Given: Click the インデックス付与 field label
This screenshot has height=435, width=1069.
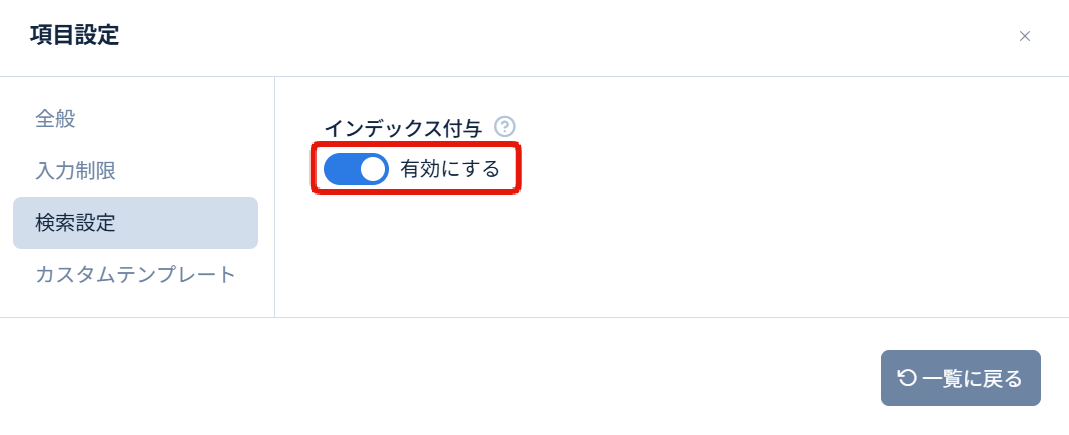Looking at the screenshot, I should click(403, 128).
